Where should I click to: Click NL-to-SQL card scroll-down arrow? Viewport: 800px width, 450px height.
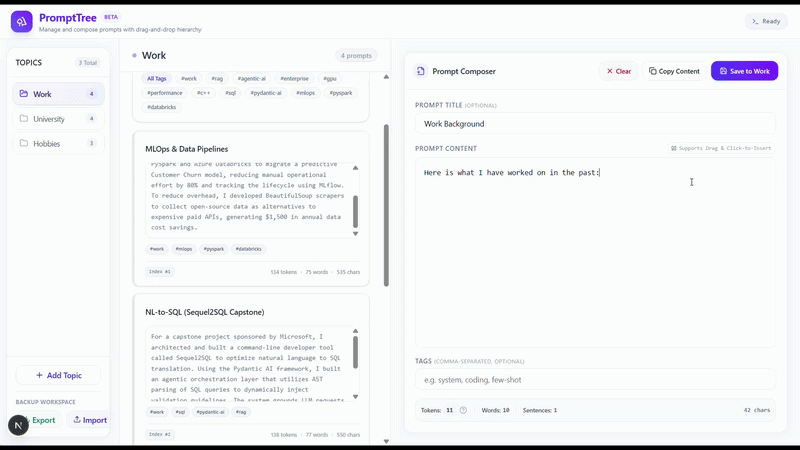coord(356,396)
